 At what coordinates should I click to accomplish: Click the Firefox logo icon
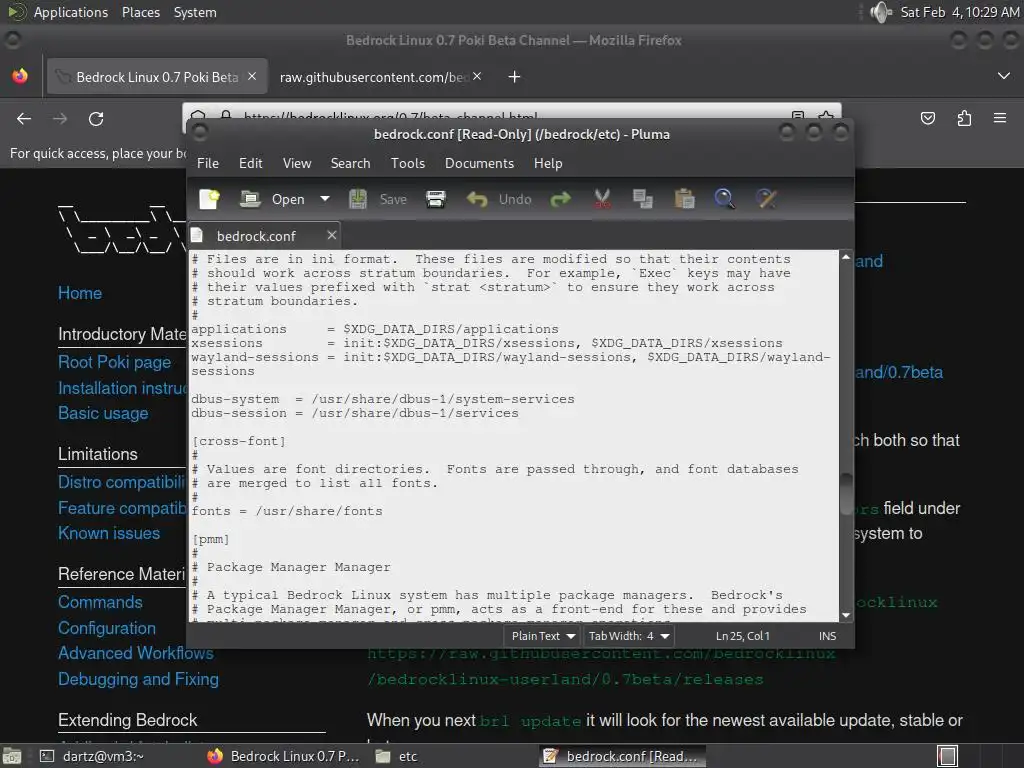(20, 76)
